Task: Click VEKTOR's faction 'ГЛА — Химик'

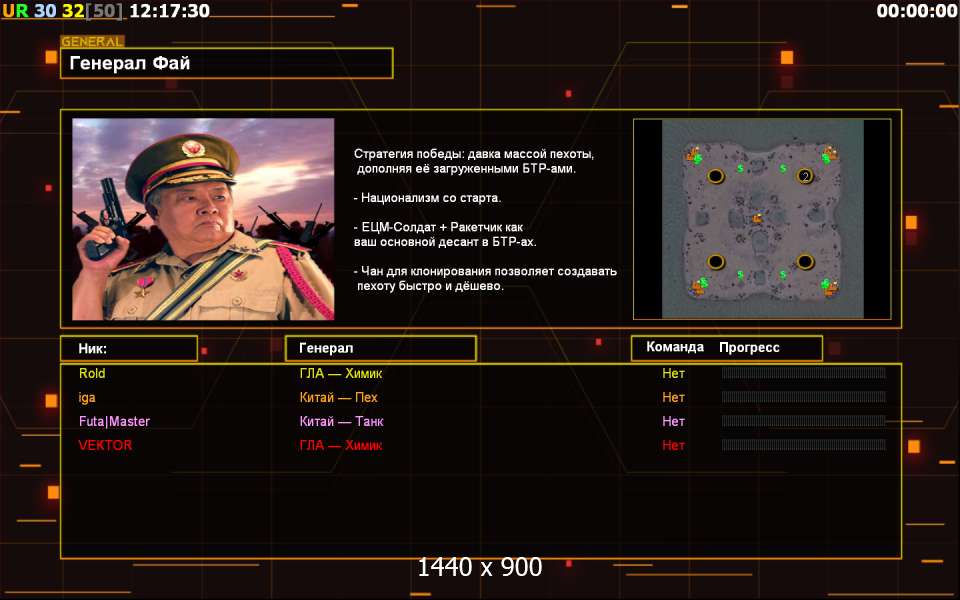Action: coord(341,445)
